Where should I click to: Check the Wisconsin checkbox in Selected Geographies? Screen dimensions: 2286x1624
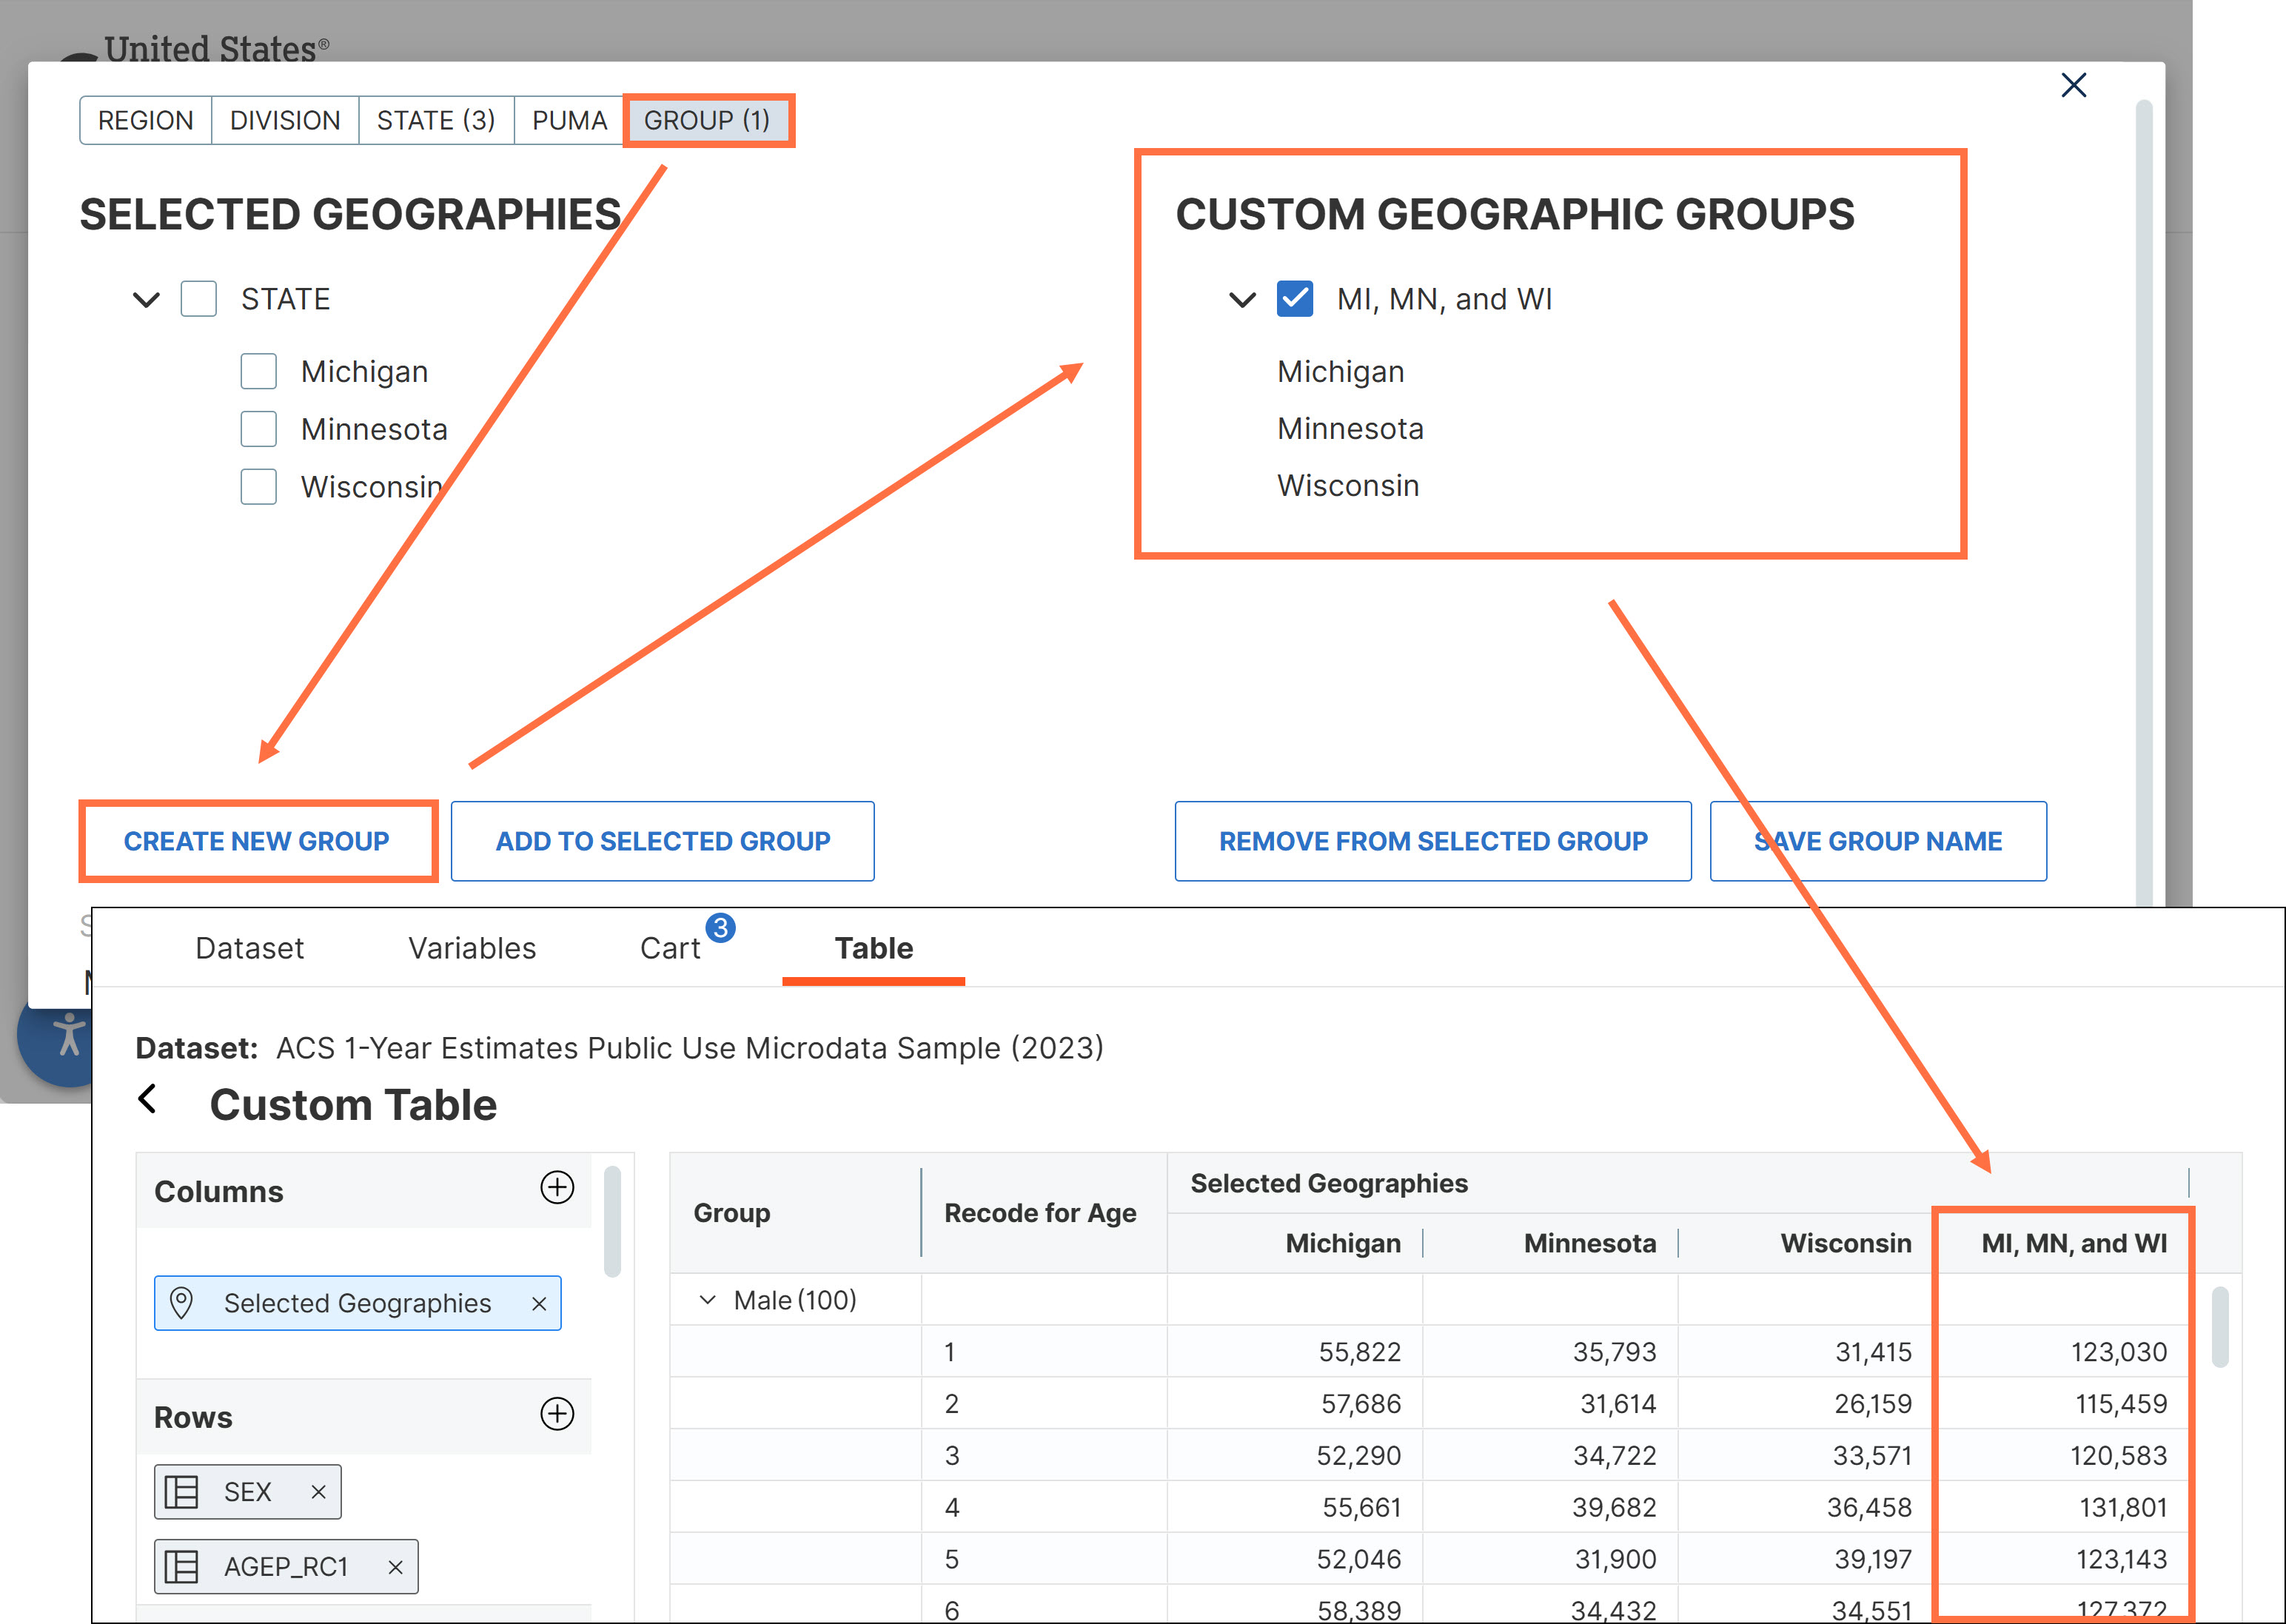pos(258,487)
